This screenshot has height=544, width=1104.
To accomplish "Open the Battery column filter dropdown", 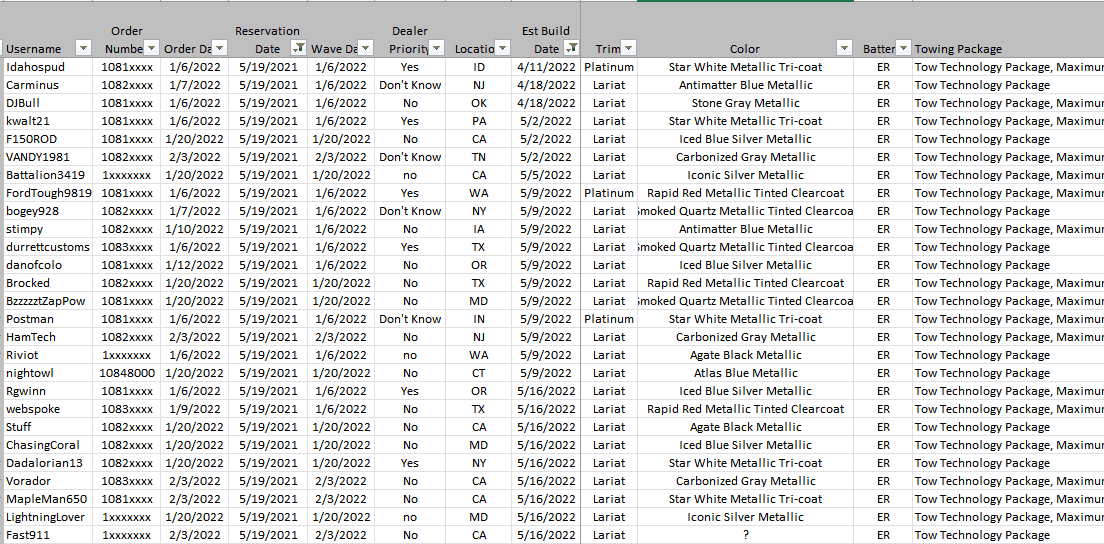I will pos(903,49).
